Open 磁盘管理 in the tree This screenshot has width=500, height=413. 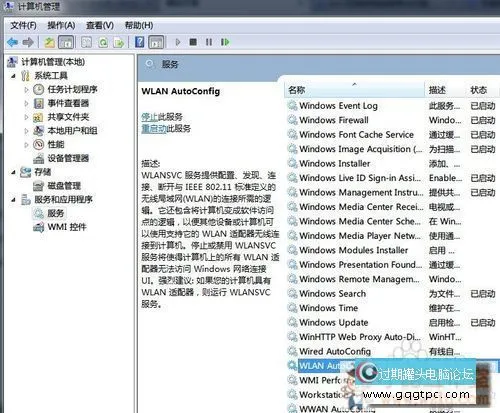point(64,186)
